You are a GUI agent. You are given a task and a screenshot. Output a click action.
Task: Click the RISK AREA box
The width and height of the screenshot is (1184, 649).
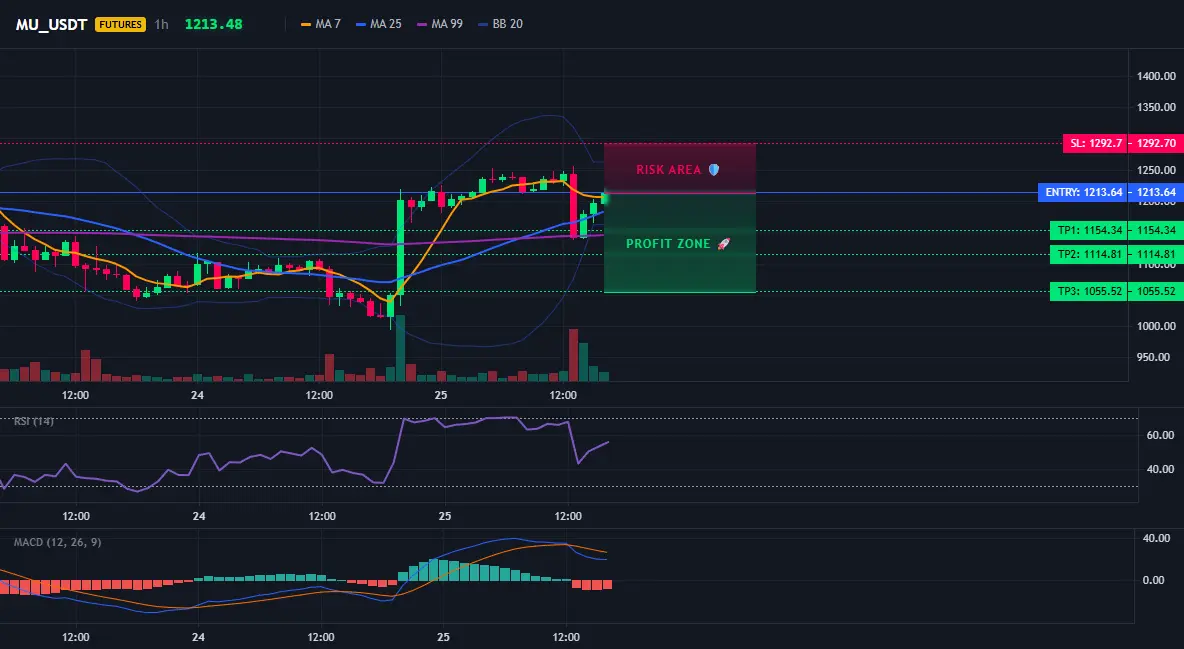(x=680, y=168)
